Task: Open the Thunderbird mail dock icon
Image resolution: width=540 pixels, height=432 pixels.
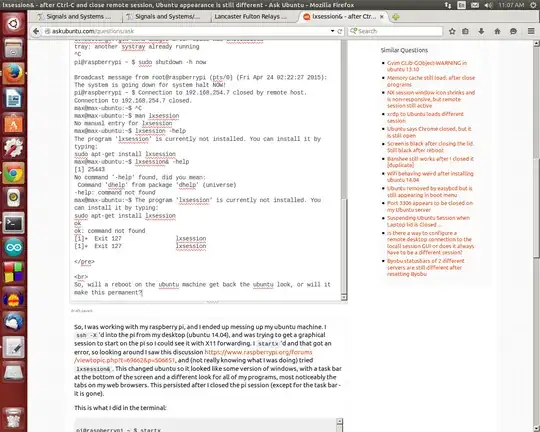Action: 13,322
